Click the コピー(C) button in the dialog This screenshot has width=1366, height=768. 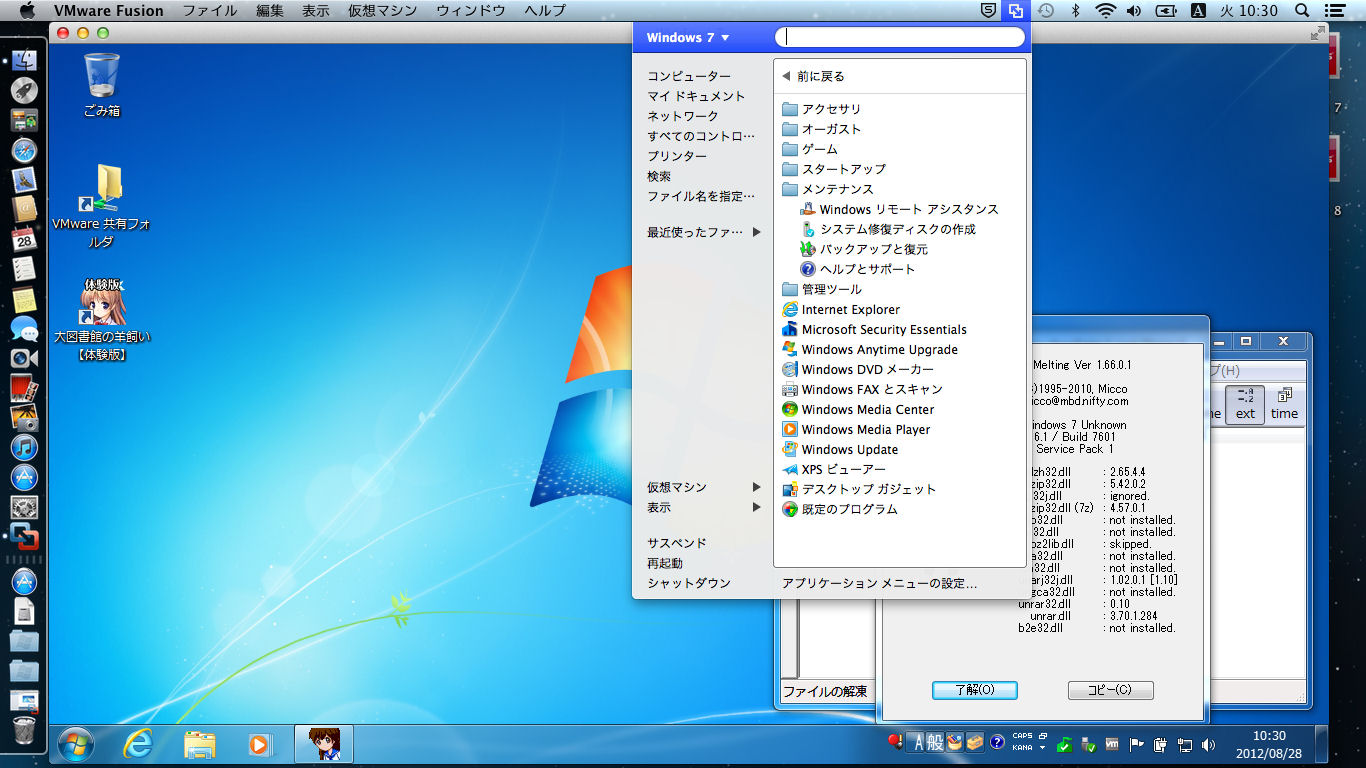[1110, 690]
